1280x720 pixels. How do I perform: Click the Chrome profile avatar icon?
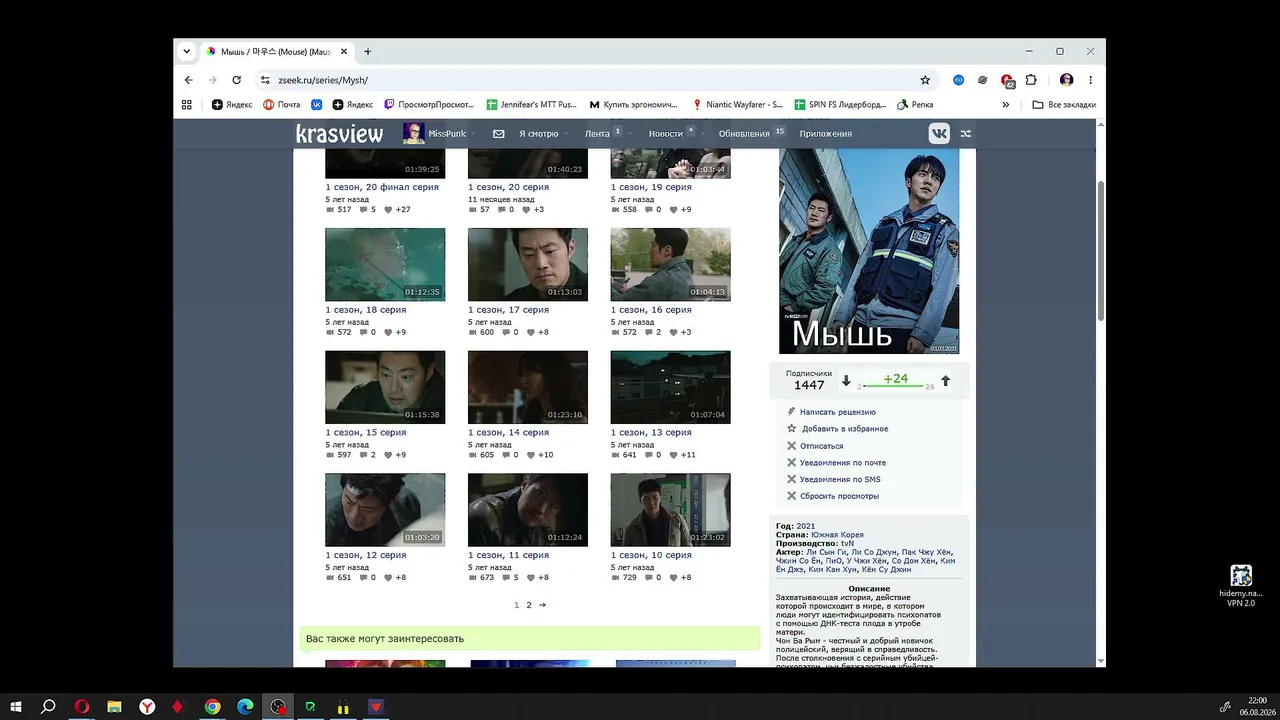point(1067,80)
